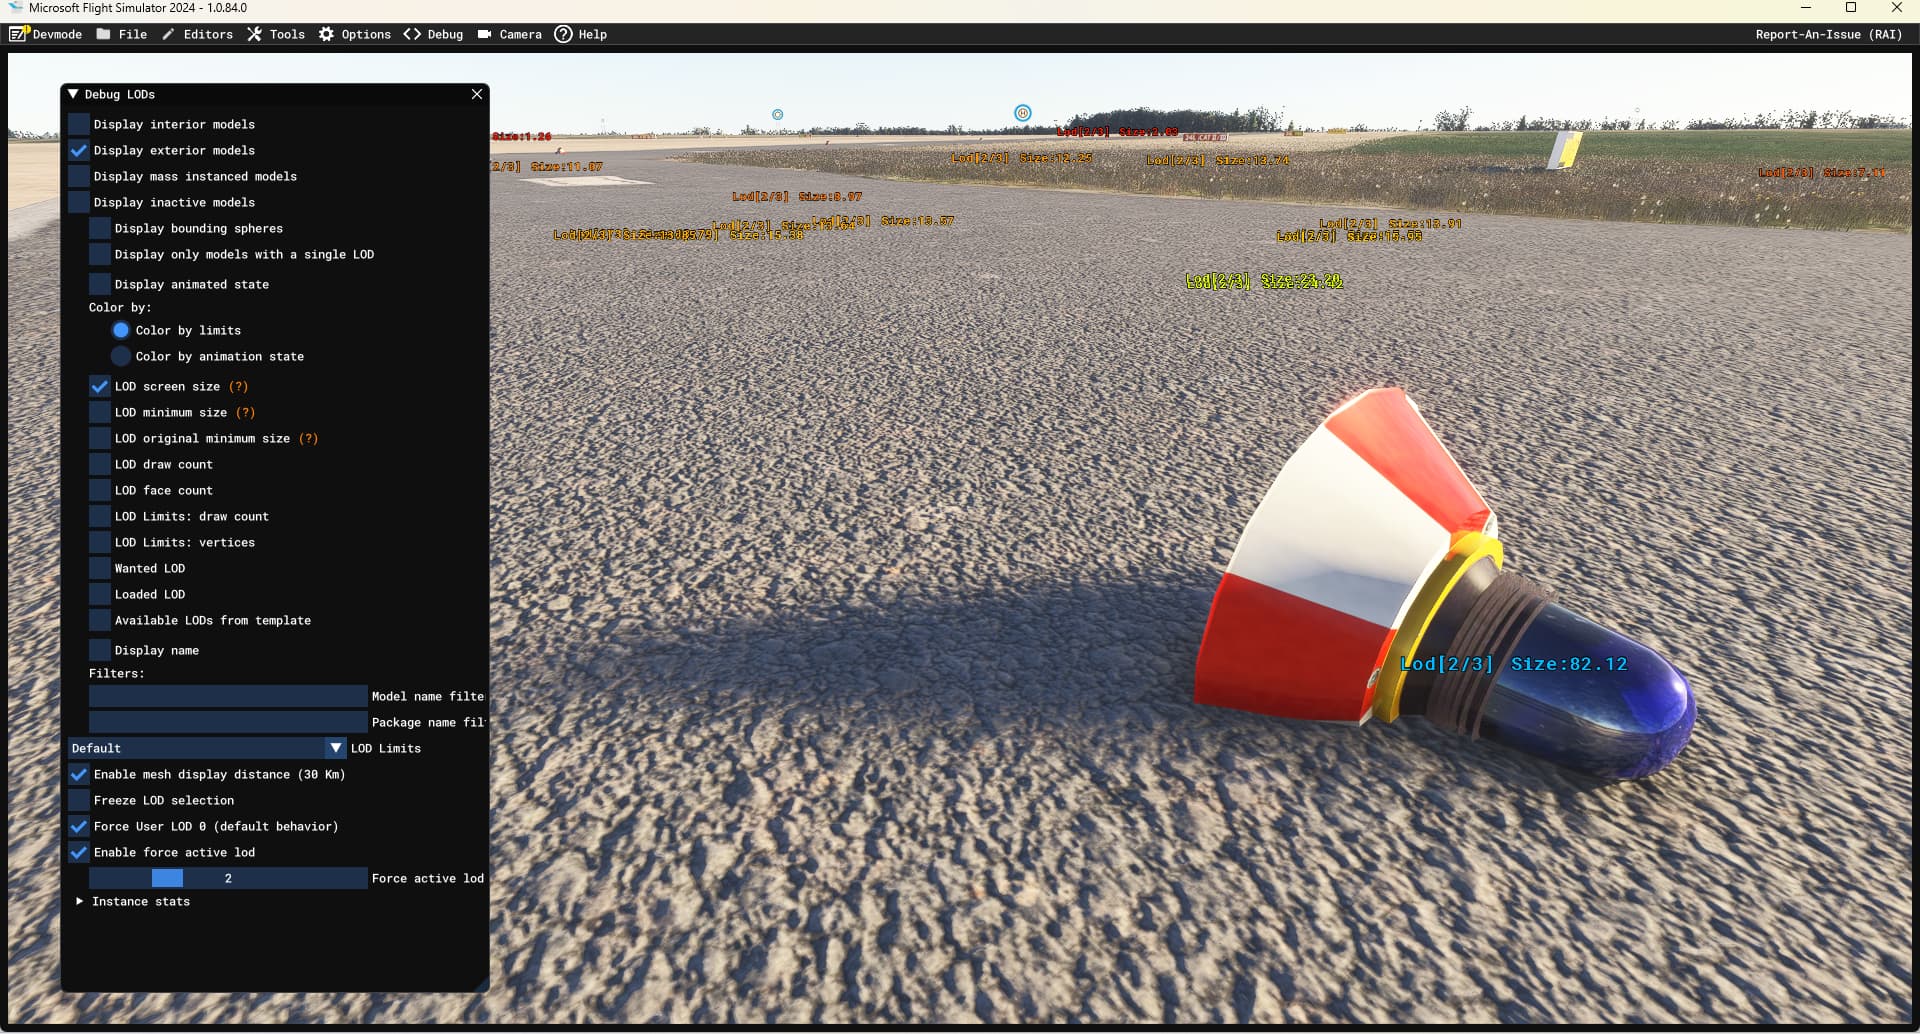Click the larger blue circle marker near horizon
Image resolution: width=1920 pixels, height=1034 pixels.
point(1022,113)
